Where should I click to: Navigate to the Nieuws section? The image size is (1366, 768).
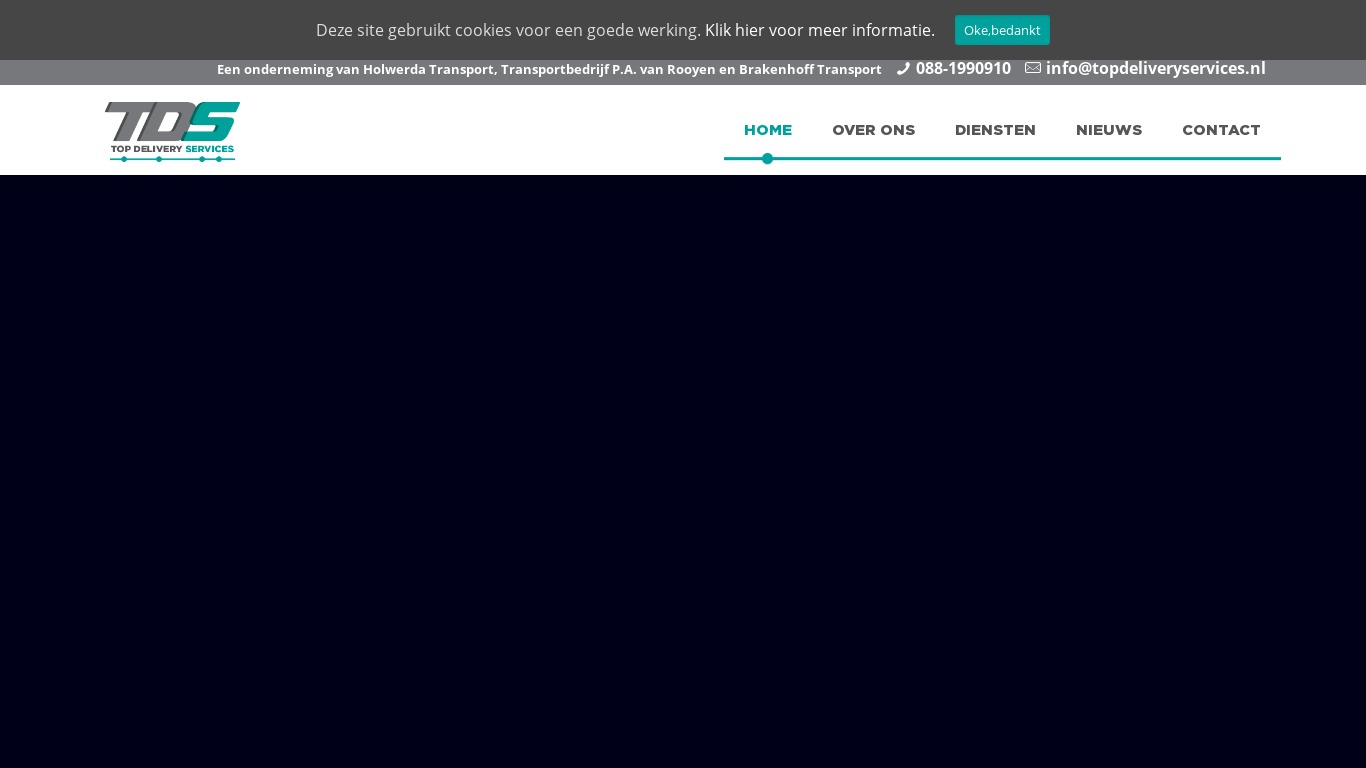pyautogui.click(x=1108, y=130)
